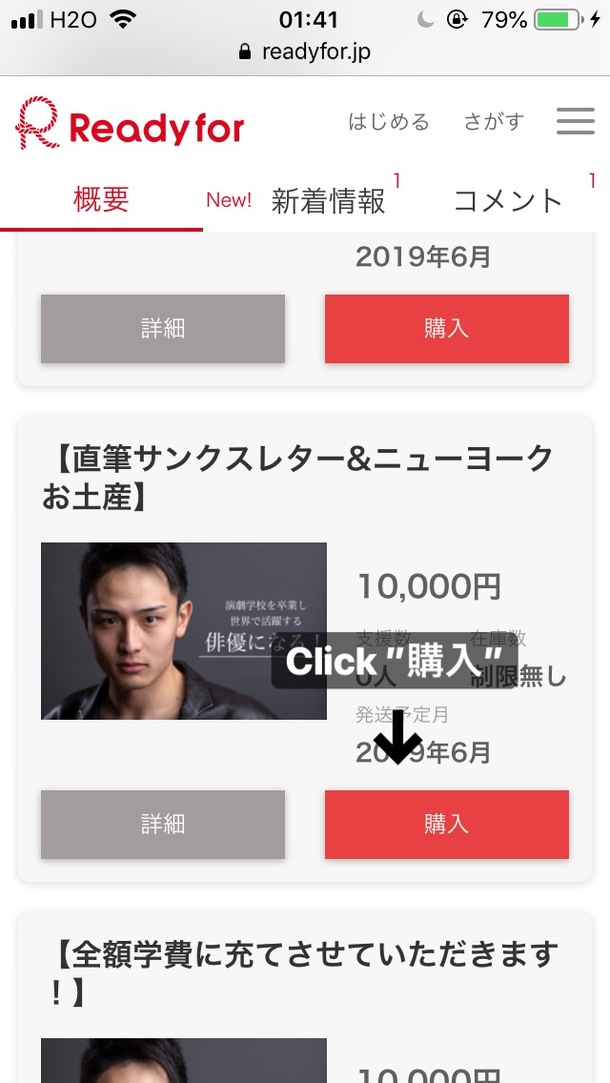Switch to the 概要 tab

(x=102, y=200)
